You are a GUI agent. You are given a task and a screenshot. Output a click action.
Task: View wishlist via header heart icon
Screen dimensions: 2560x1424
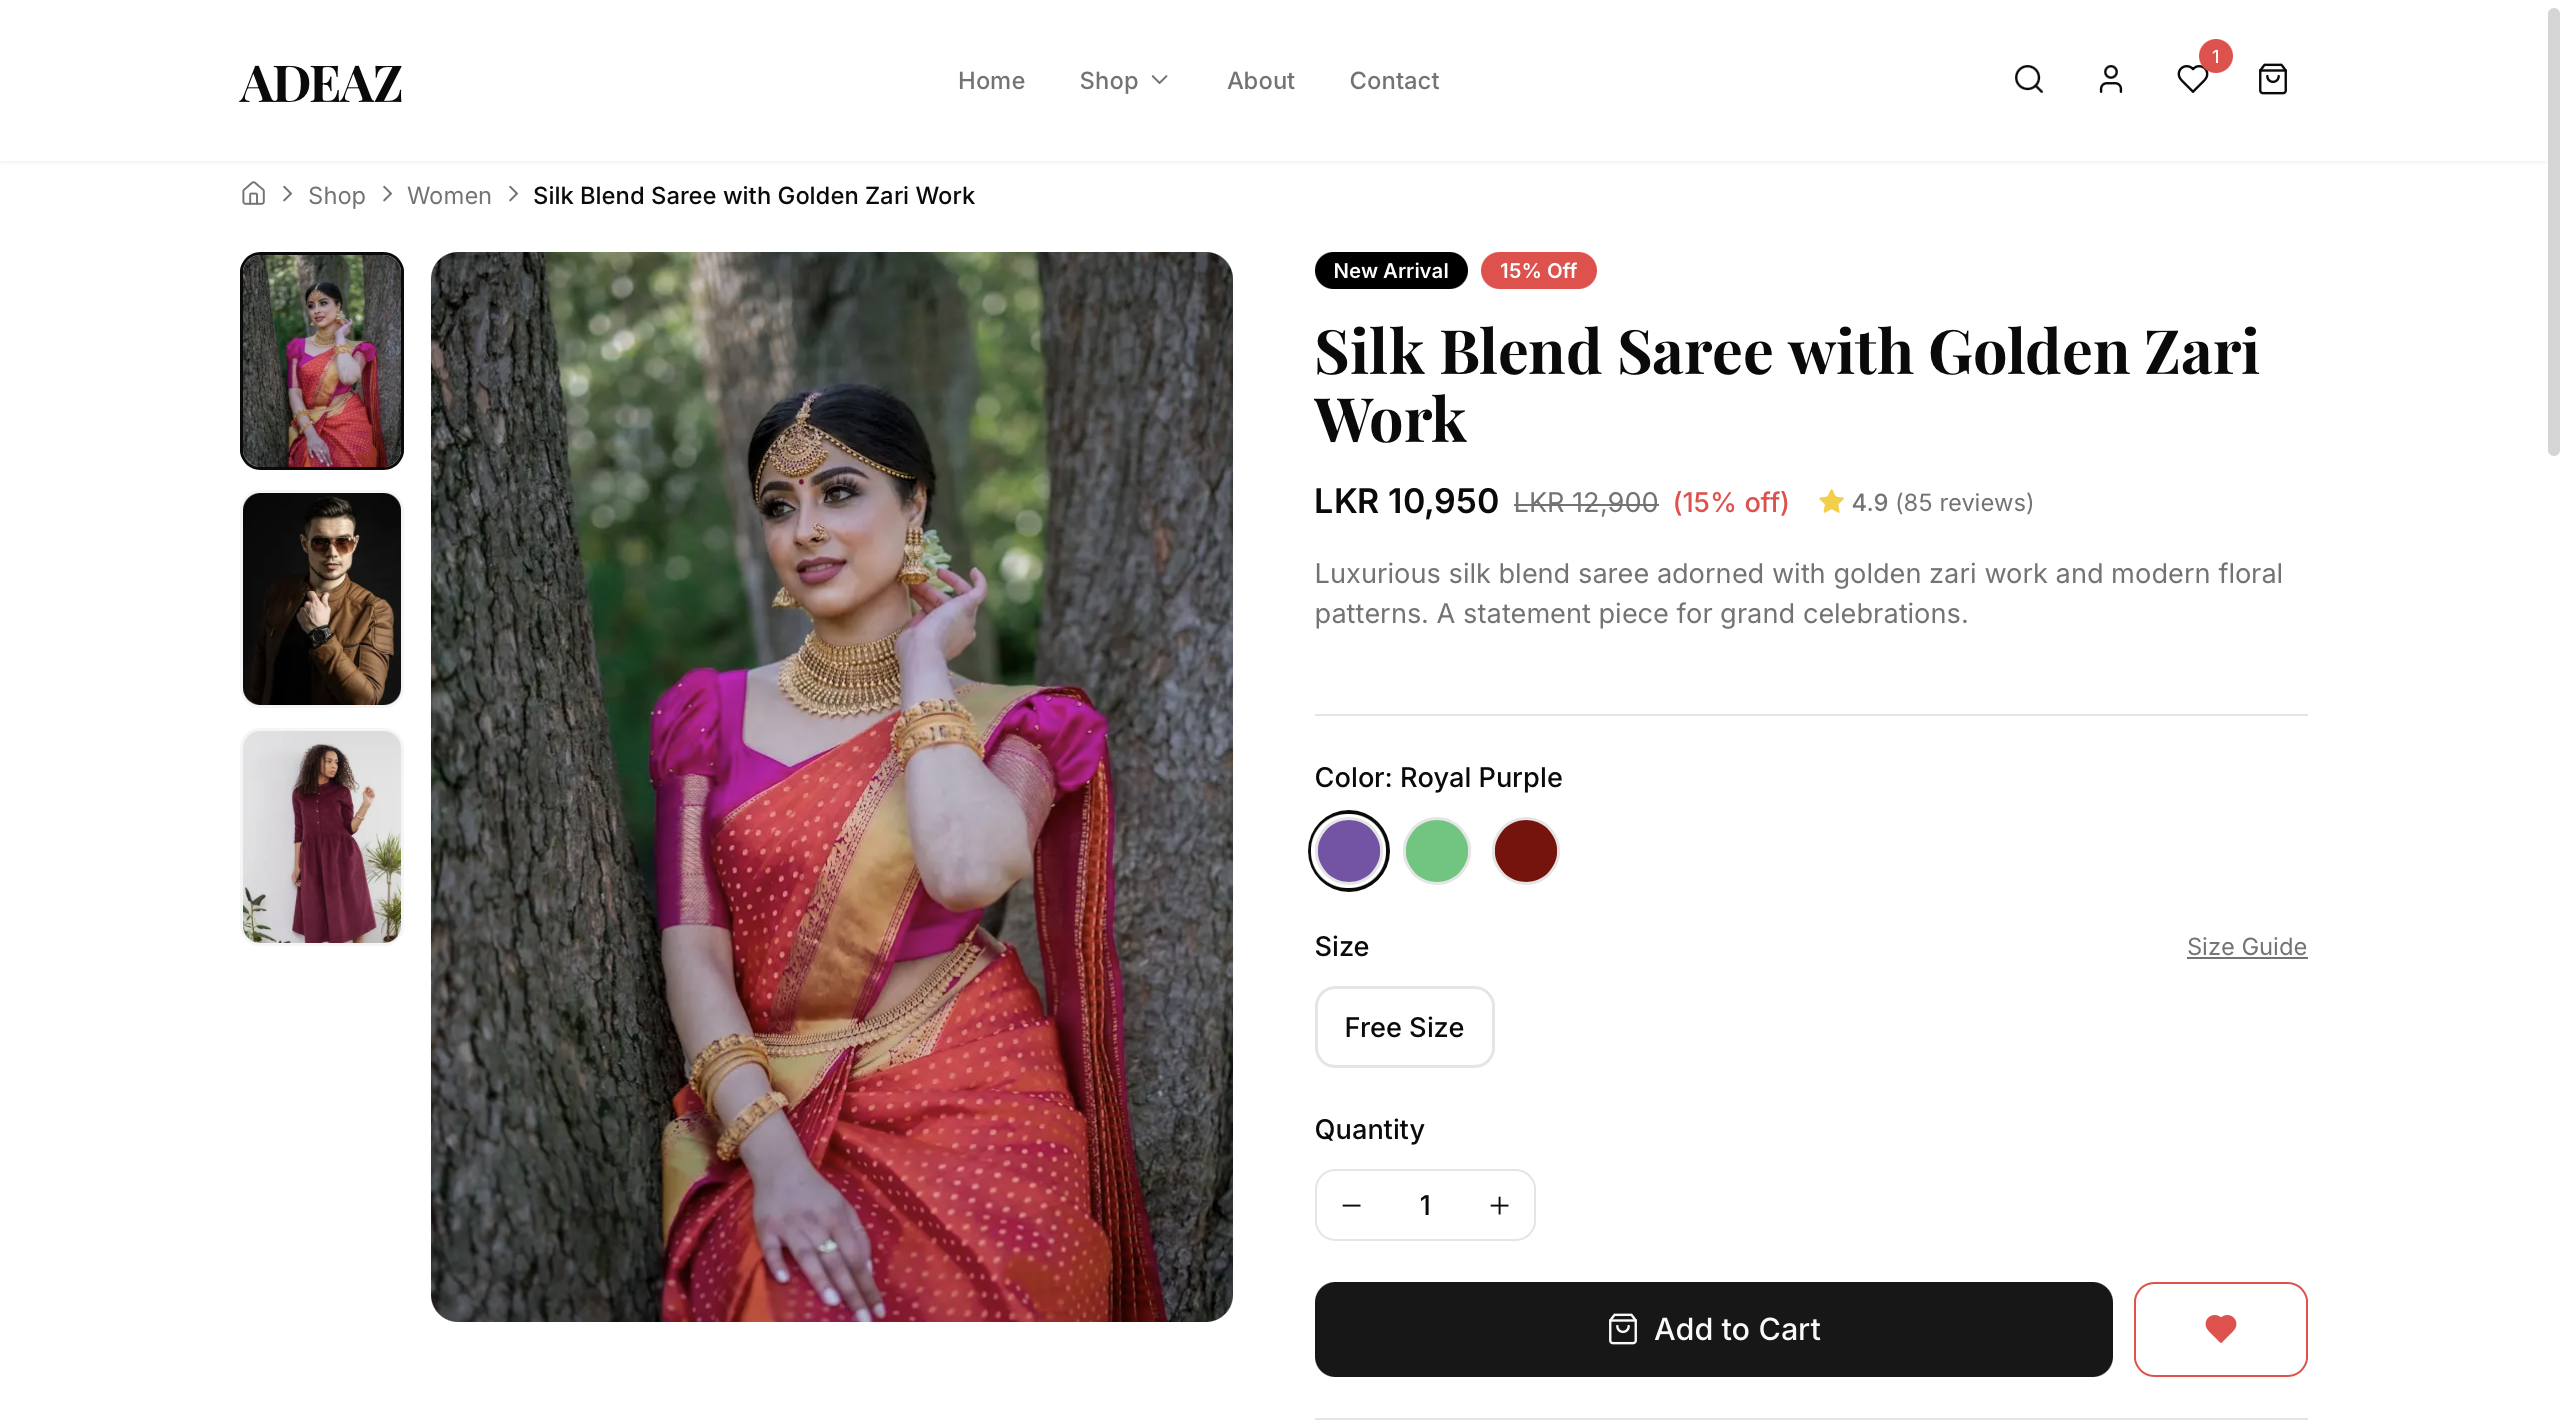[x=2192, y=80]
